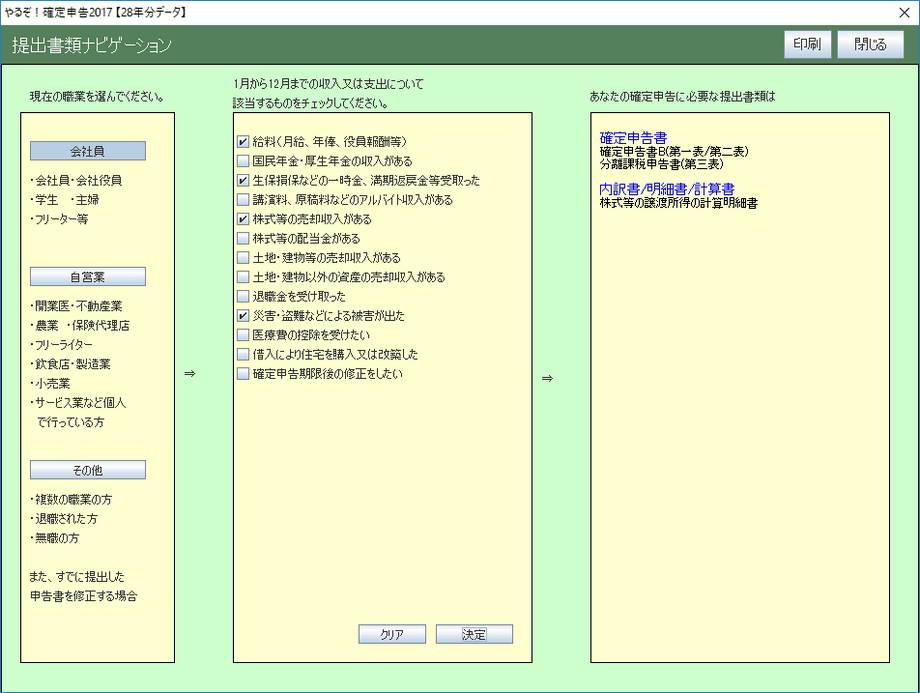The width and height of the screenshot is (920, 693).
Task: Check 医療費の控除を受けたい checkbox
Action: coord(243,335)
